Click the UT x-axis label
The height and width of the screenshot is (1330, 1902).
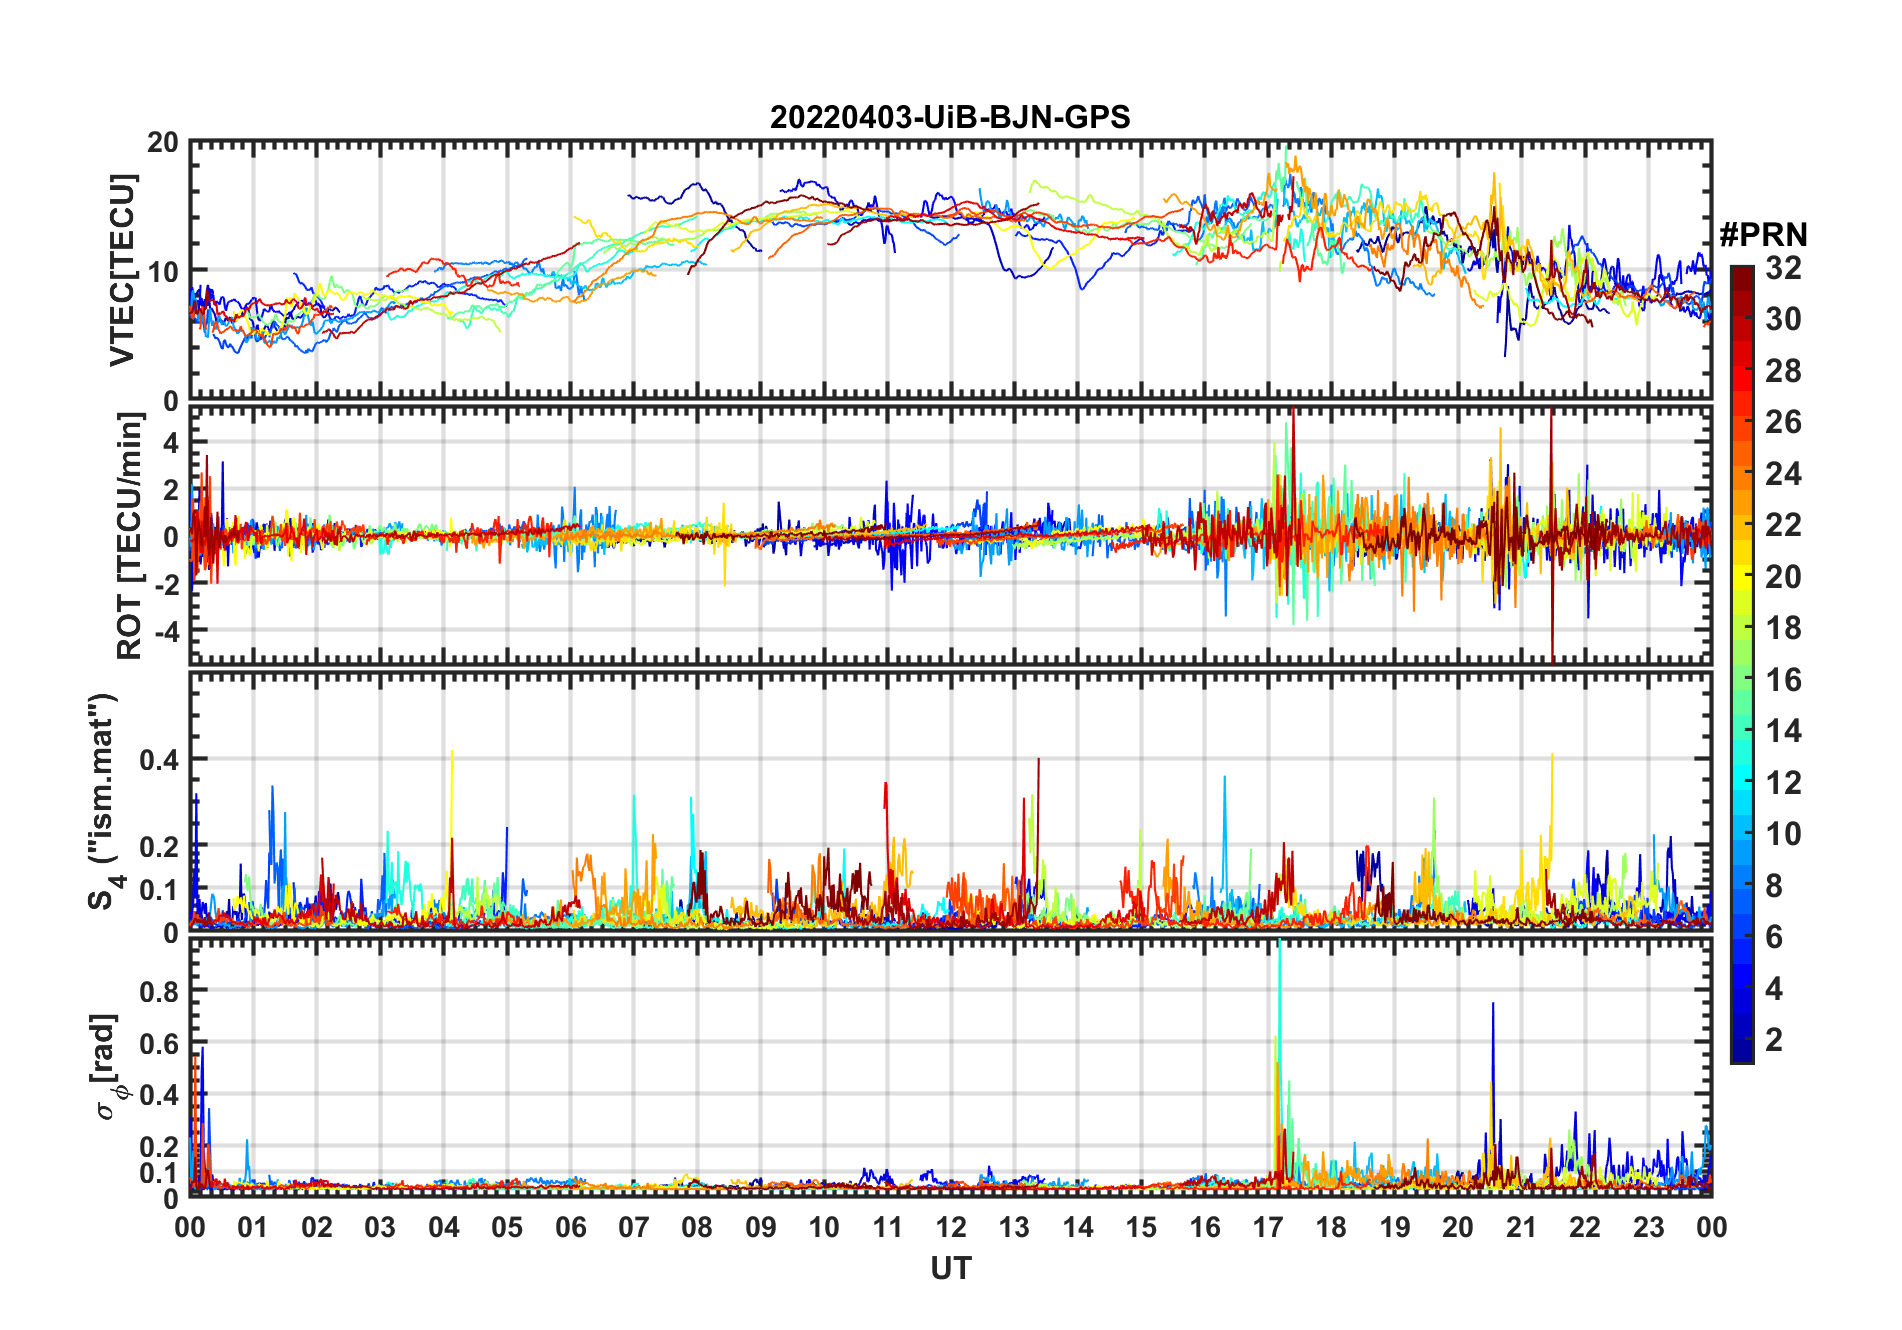(x=951, y=1269)
